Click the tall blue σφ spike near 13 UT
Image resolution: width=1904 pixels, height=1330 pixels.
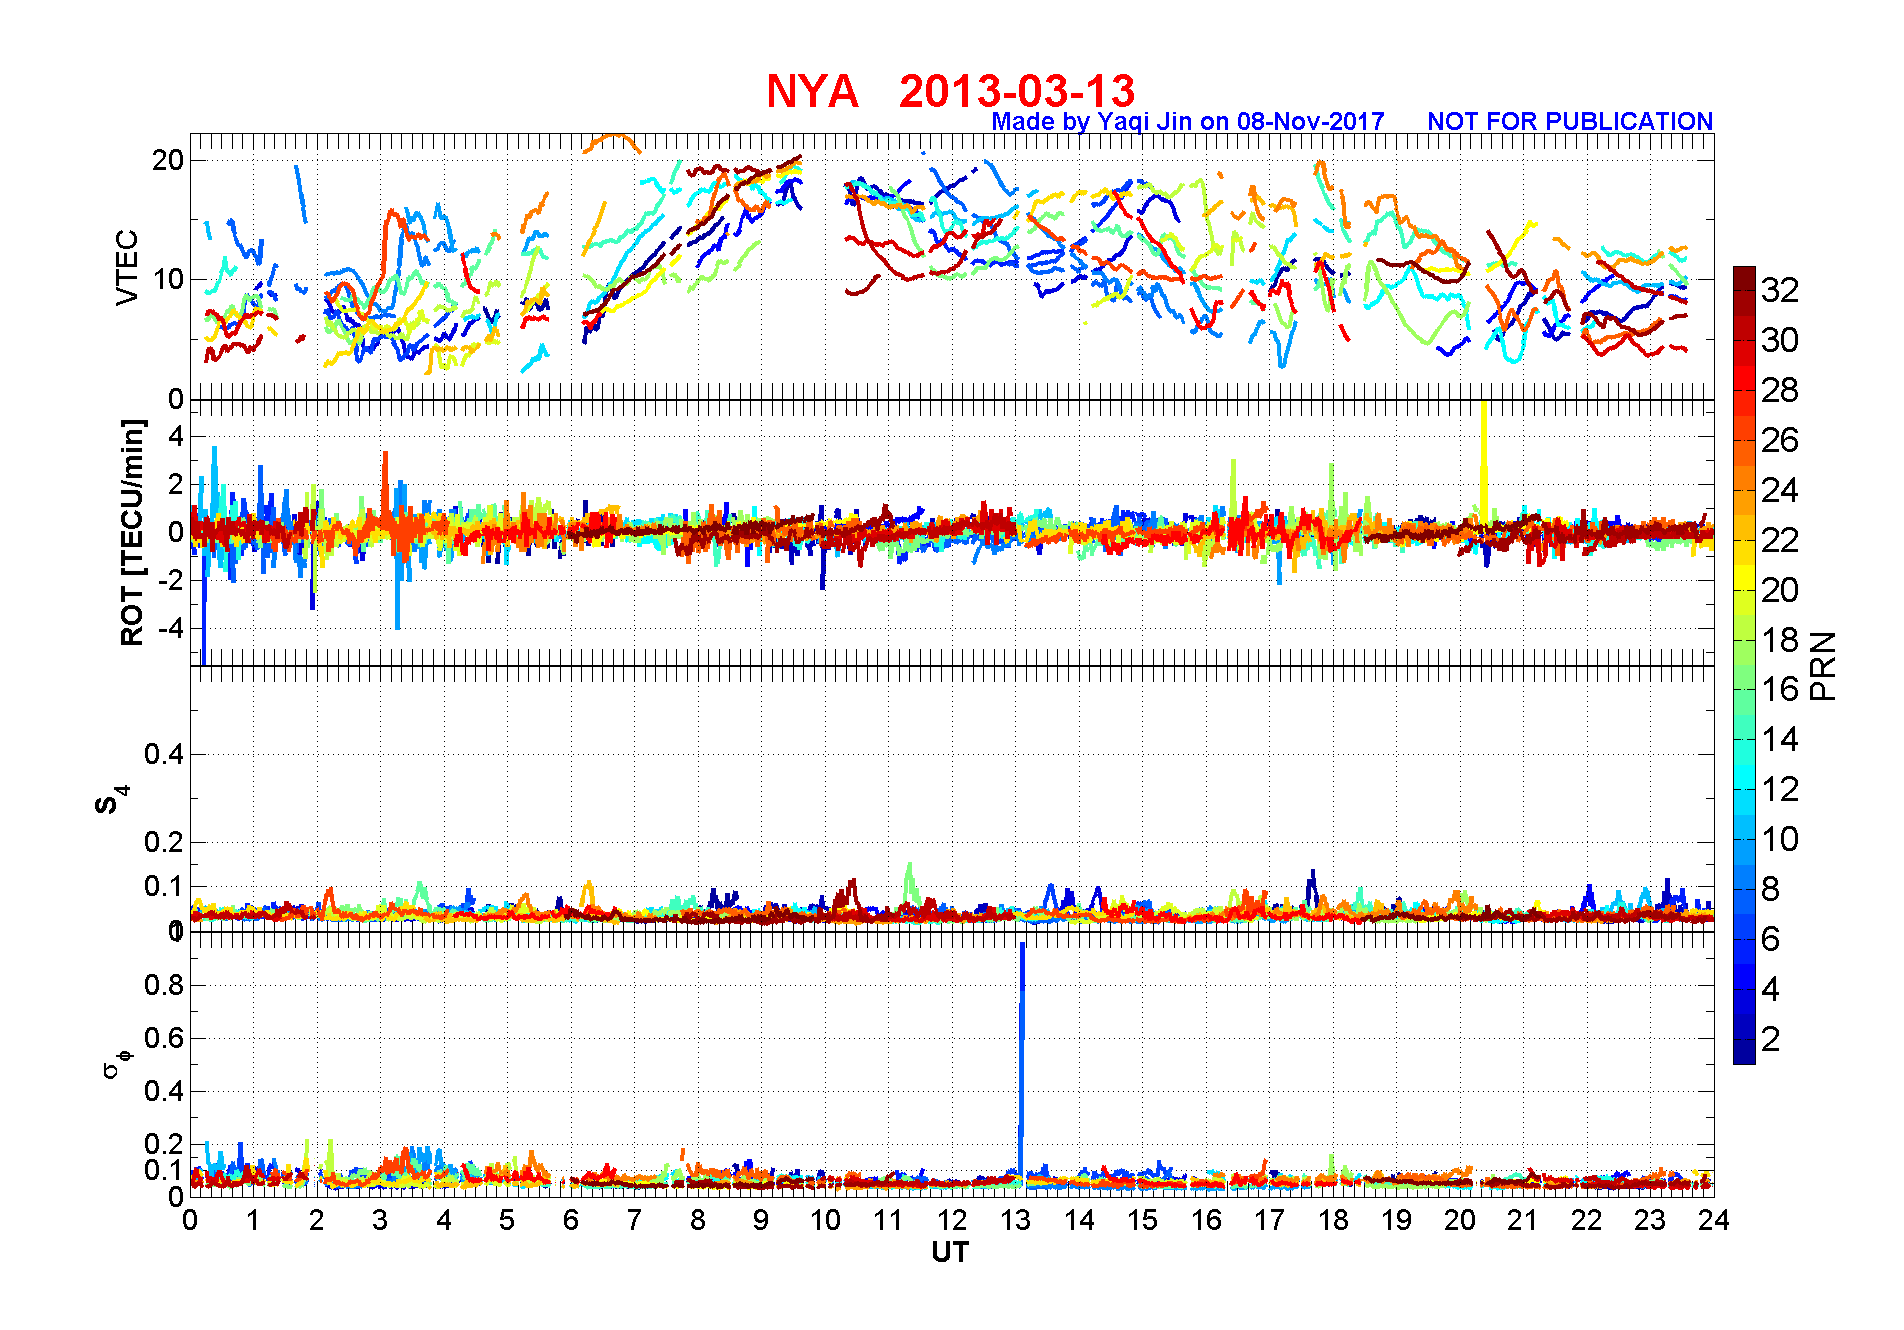point(1021,1058)
